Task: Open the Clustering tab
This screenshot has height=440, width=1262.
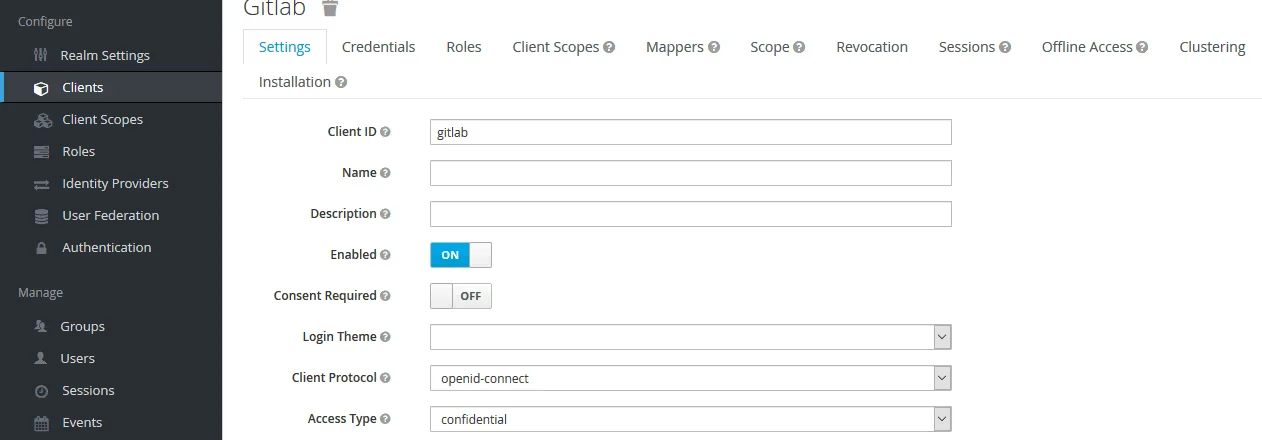Action: [1212, 47]
